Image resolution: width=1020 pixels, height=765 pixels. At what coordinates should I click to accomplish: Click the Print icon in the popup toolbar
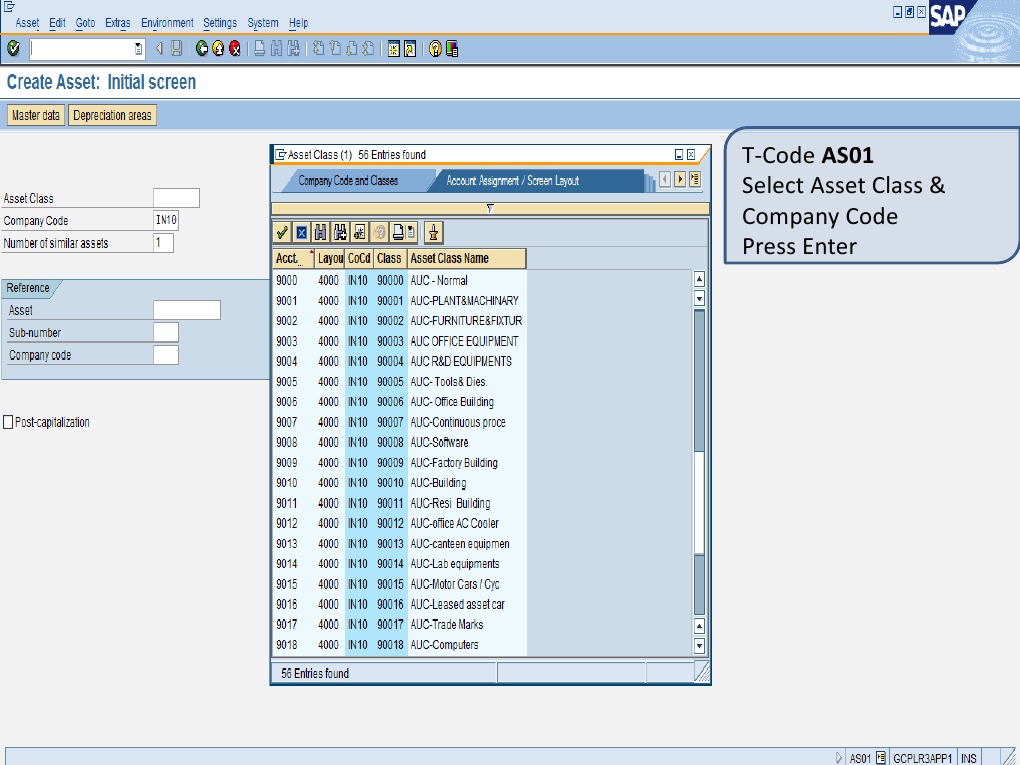[x=396, y=231]
